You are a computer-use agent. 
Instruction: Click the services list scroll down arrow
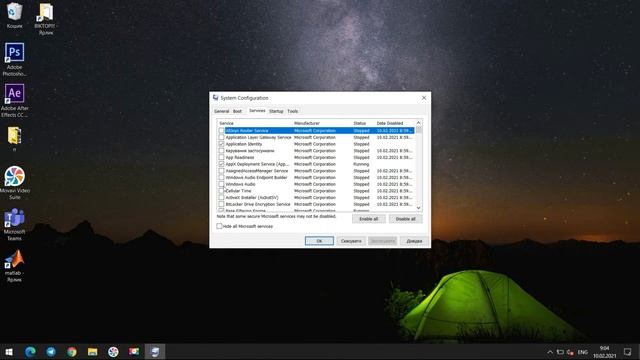click(418, 208)
